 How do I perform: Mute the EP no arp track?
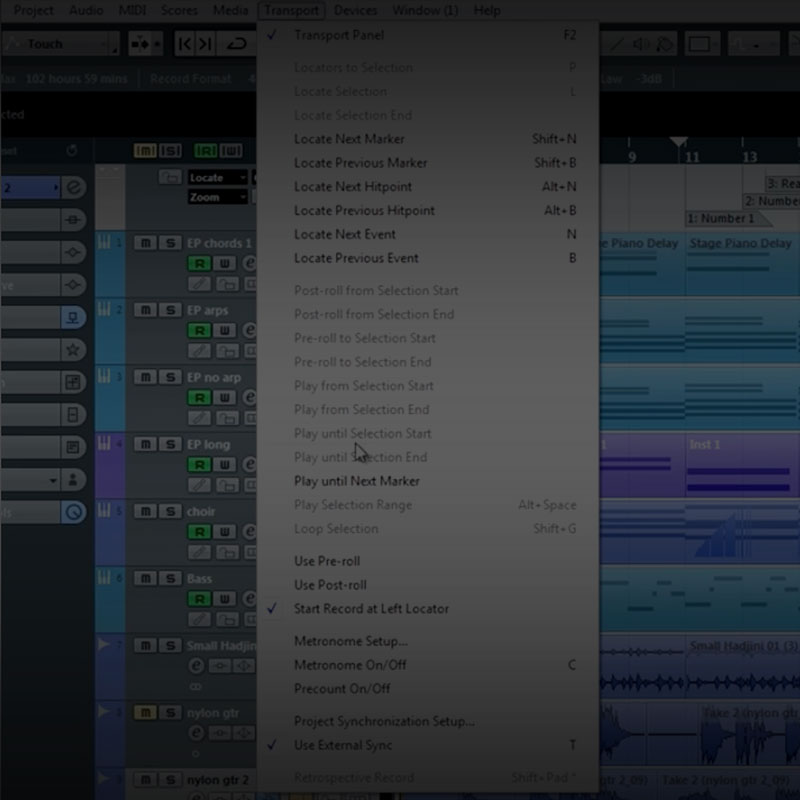click(x=145, y=378)
